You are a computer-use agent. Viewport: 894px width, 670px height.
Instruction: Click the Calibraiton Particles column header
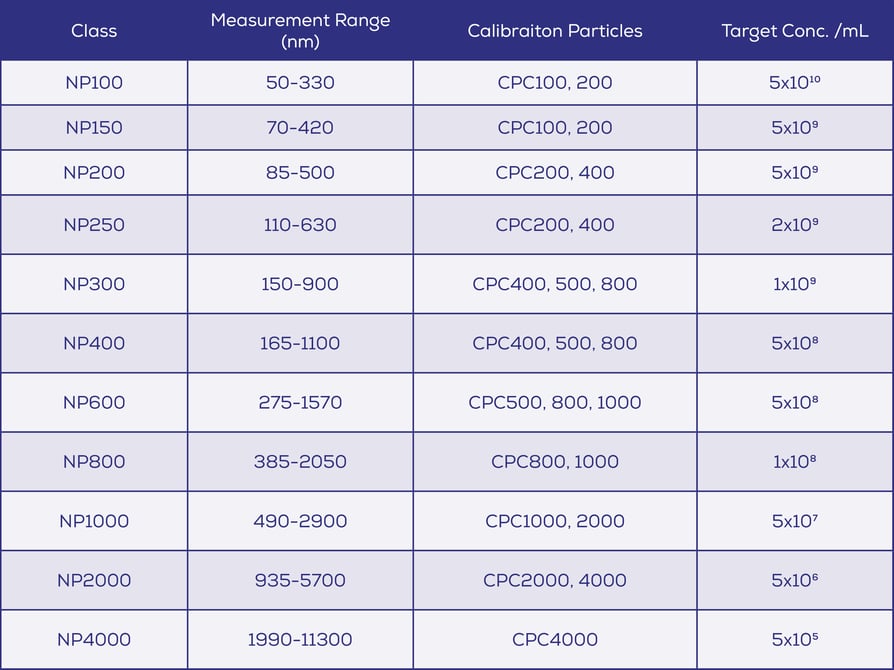(554, 30)
